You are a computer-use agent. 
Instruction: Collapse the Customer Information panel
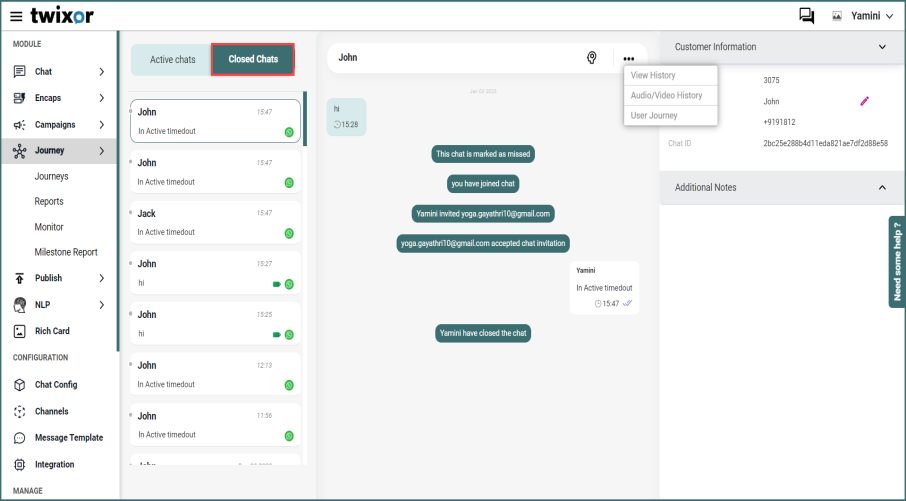pyautogui.click(x=881, y=47)
